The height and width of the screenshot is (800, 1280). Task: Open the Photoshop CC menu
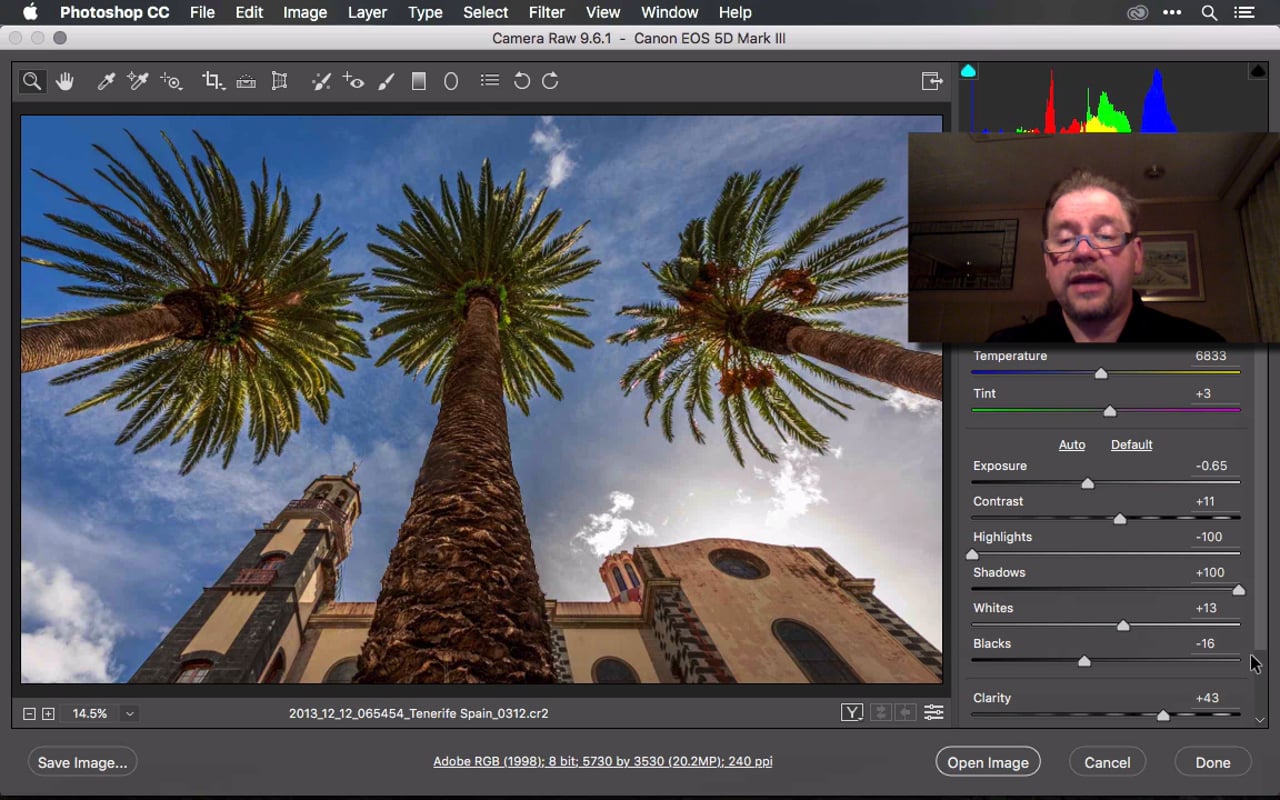113,12
